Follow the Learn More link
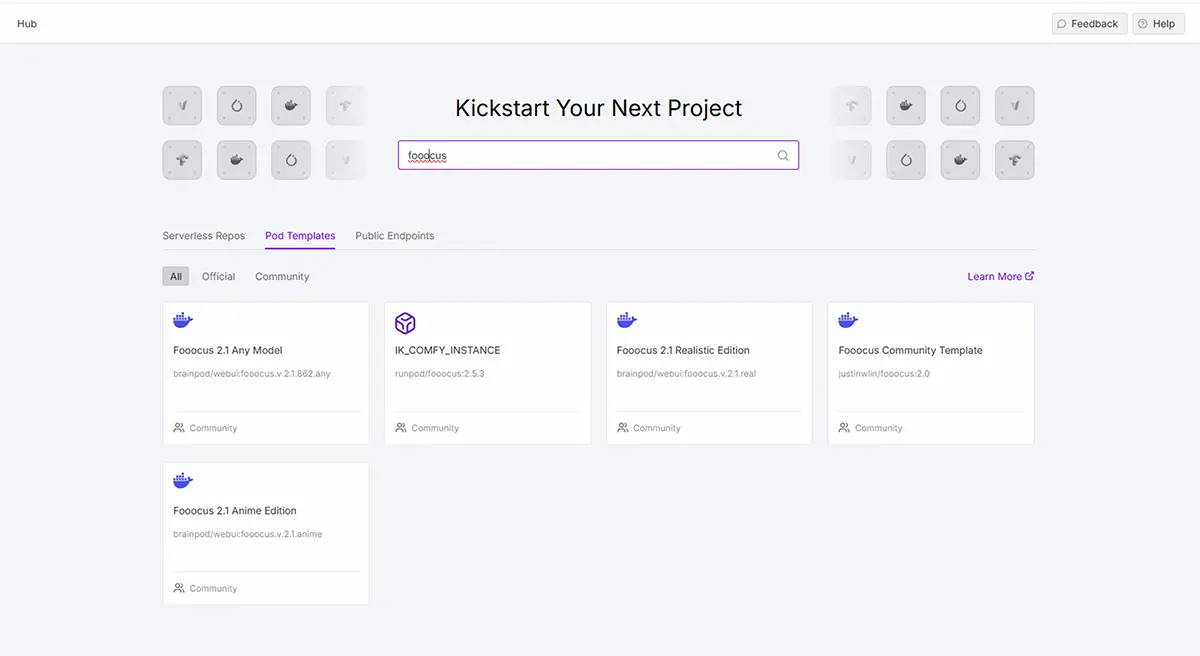 [1000, 276]
